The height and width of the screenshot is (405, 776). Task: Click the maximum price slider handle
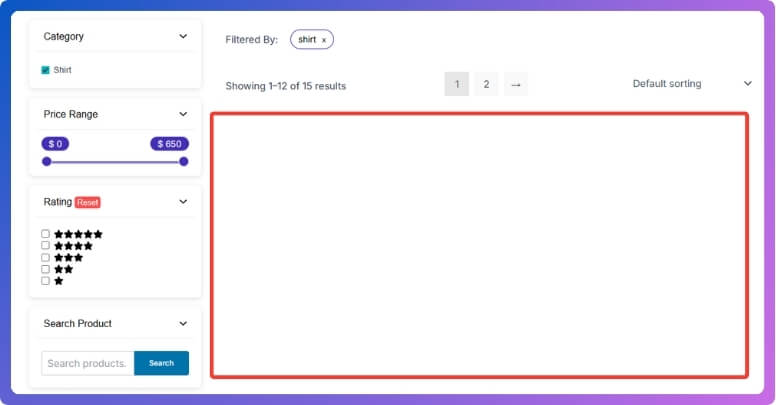tap(184, 161)
